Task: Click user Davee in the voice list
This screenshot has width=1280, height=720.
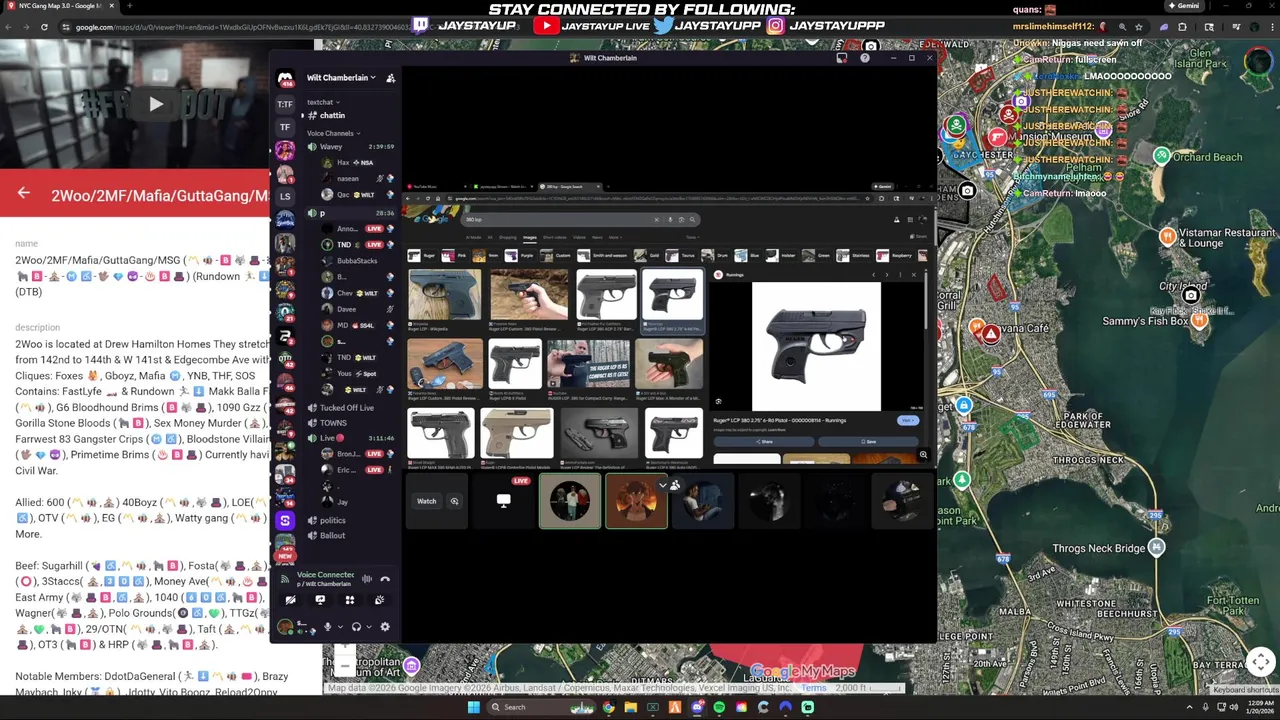Action: pyautogui.click(x=346, y=309)
